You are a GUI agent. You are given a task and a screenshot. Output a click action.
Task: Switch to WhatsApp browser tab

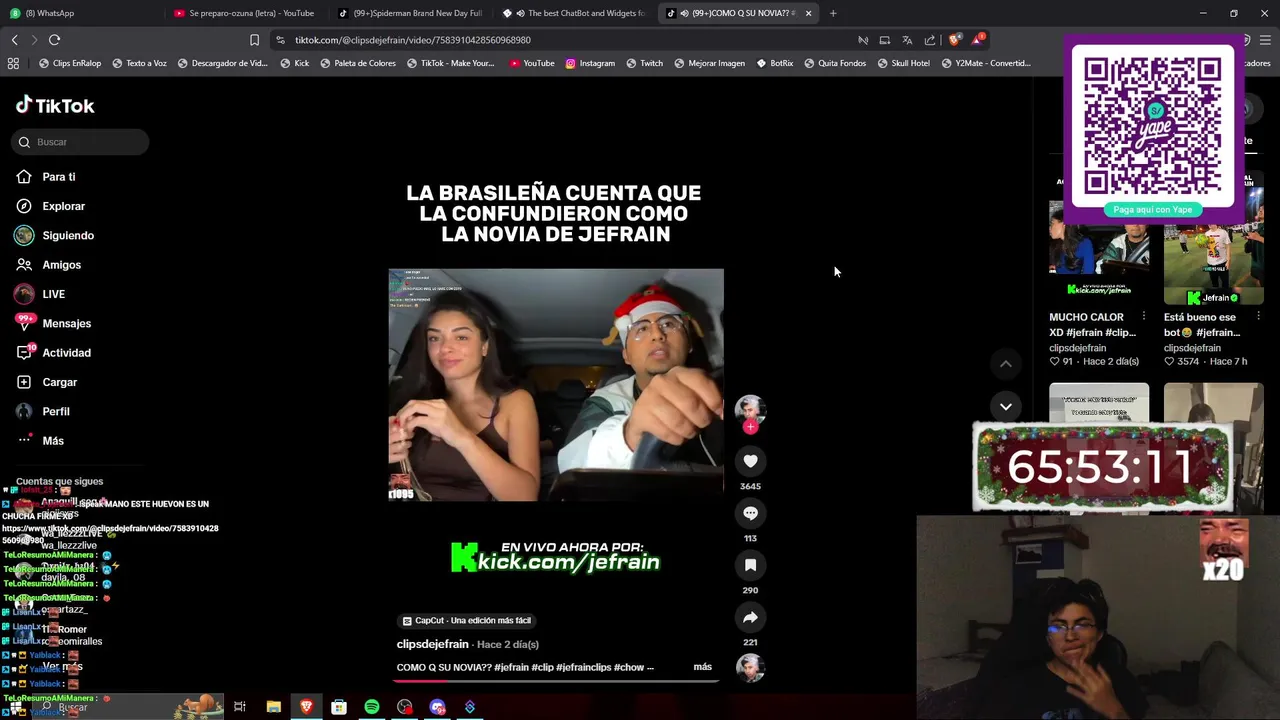pos(83,13)
